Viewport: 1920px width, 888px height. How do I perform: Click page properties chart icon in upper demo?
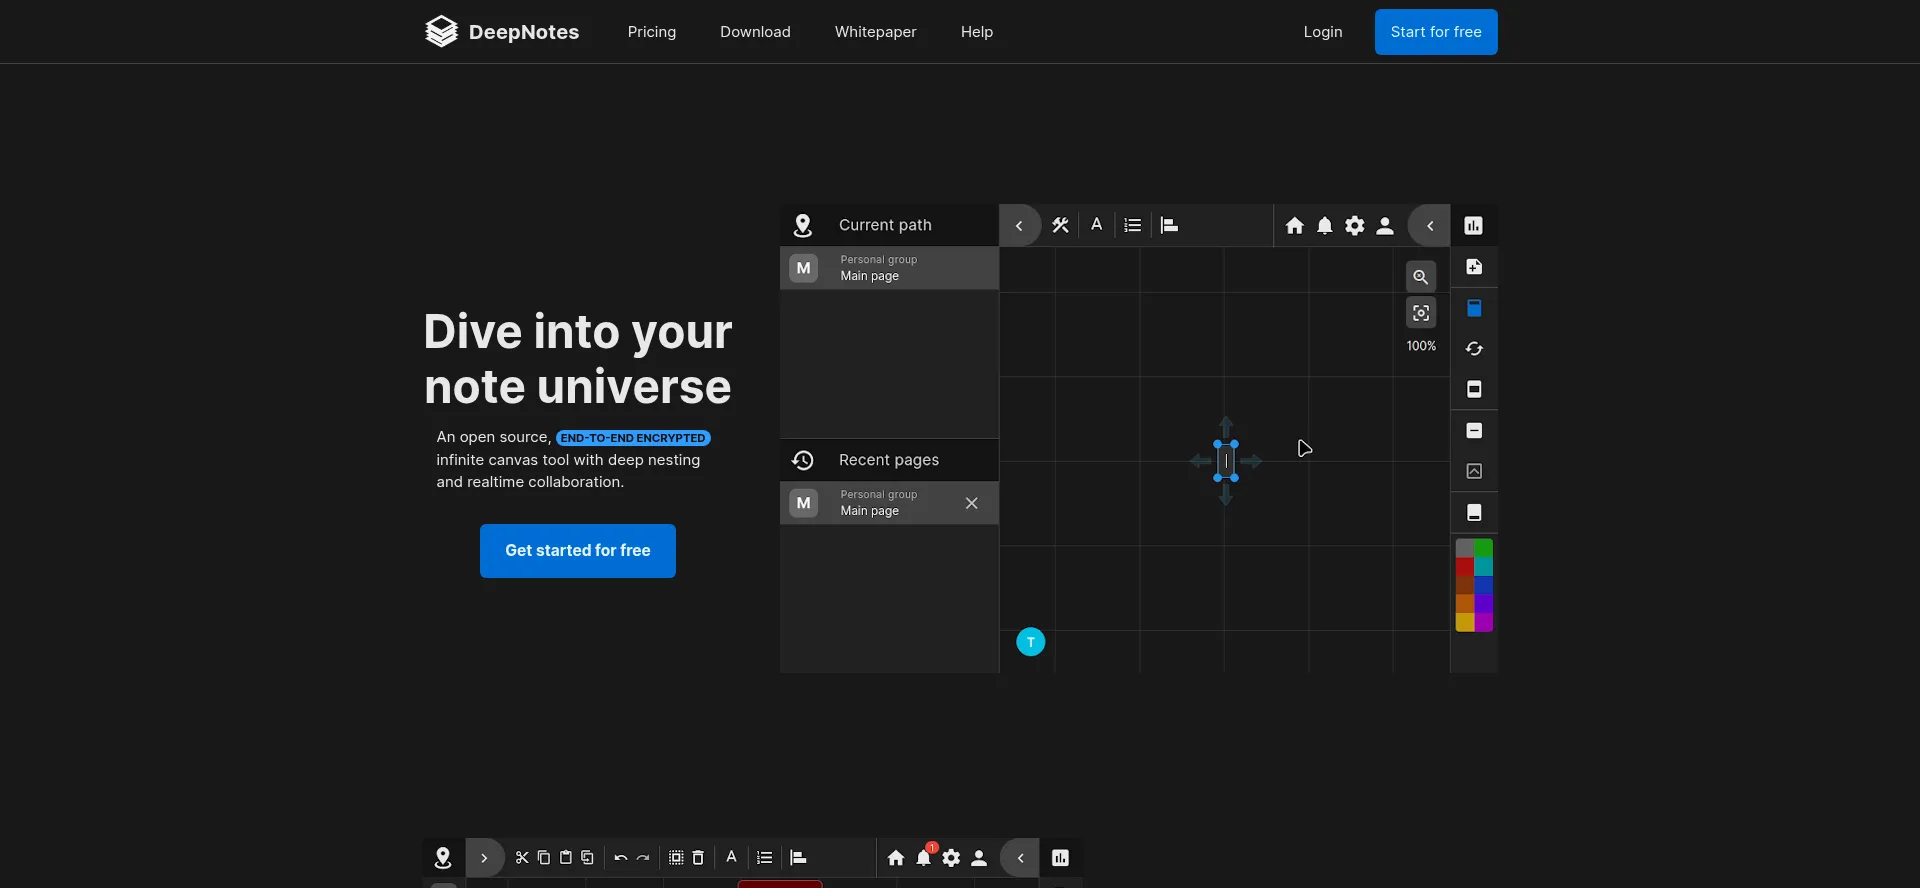tap(1474, 226)
